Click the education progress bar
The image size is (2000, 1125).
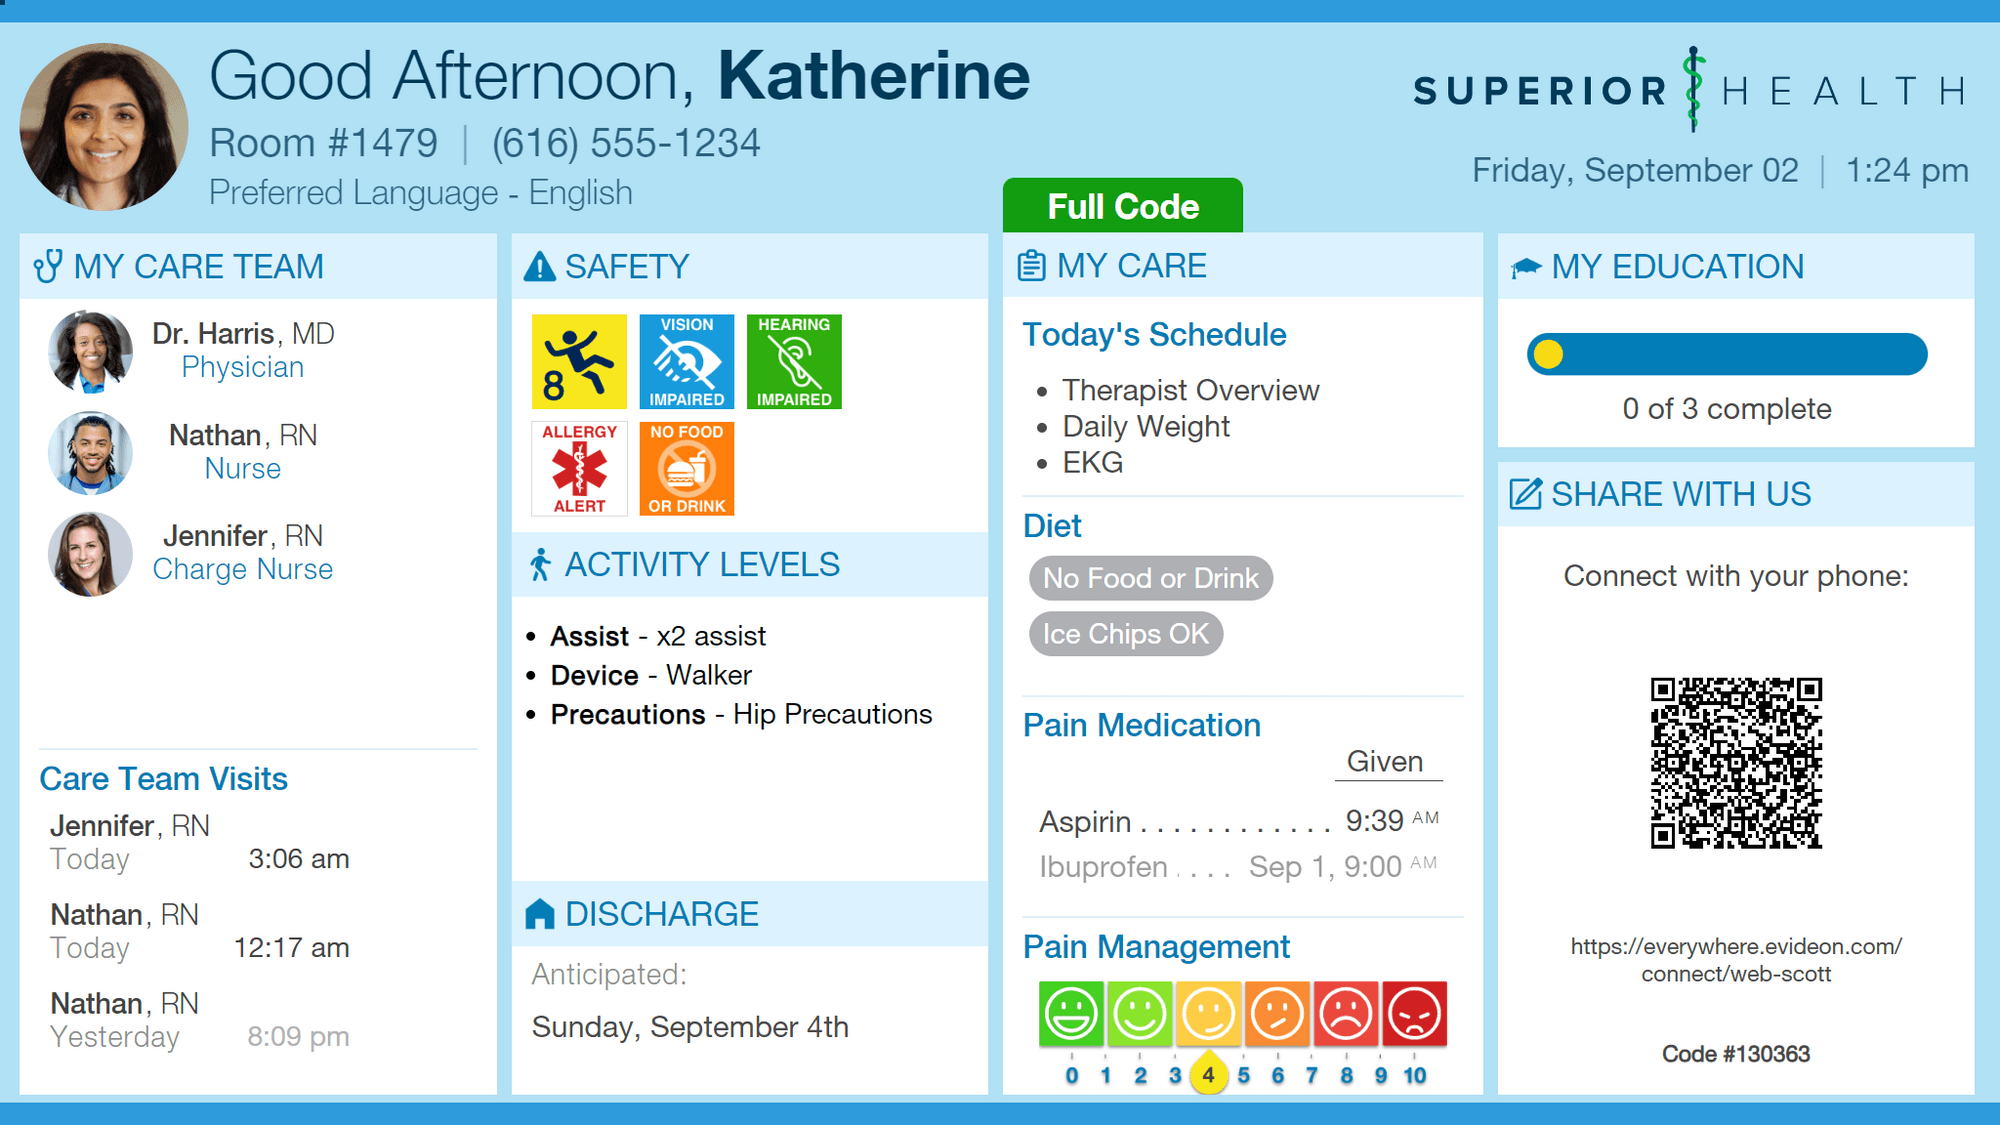(1727, 355)
